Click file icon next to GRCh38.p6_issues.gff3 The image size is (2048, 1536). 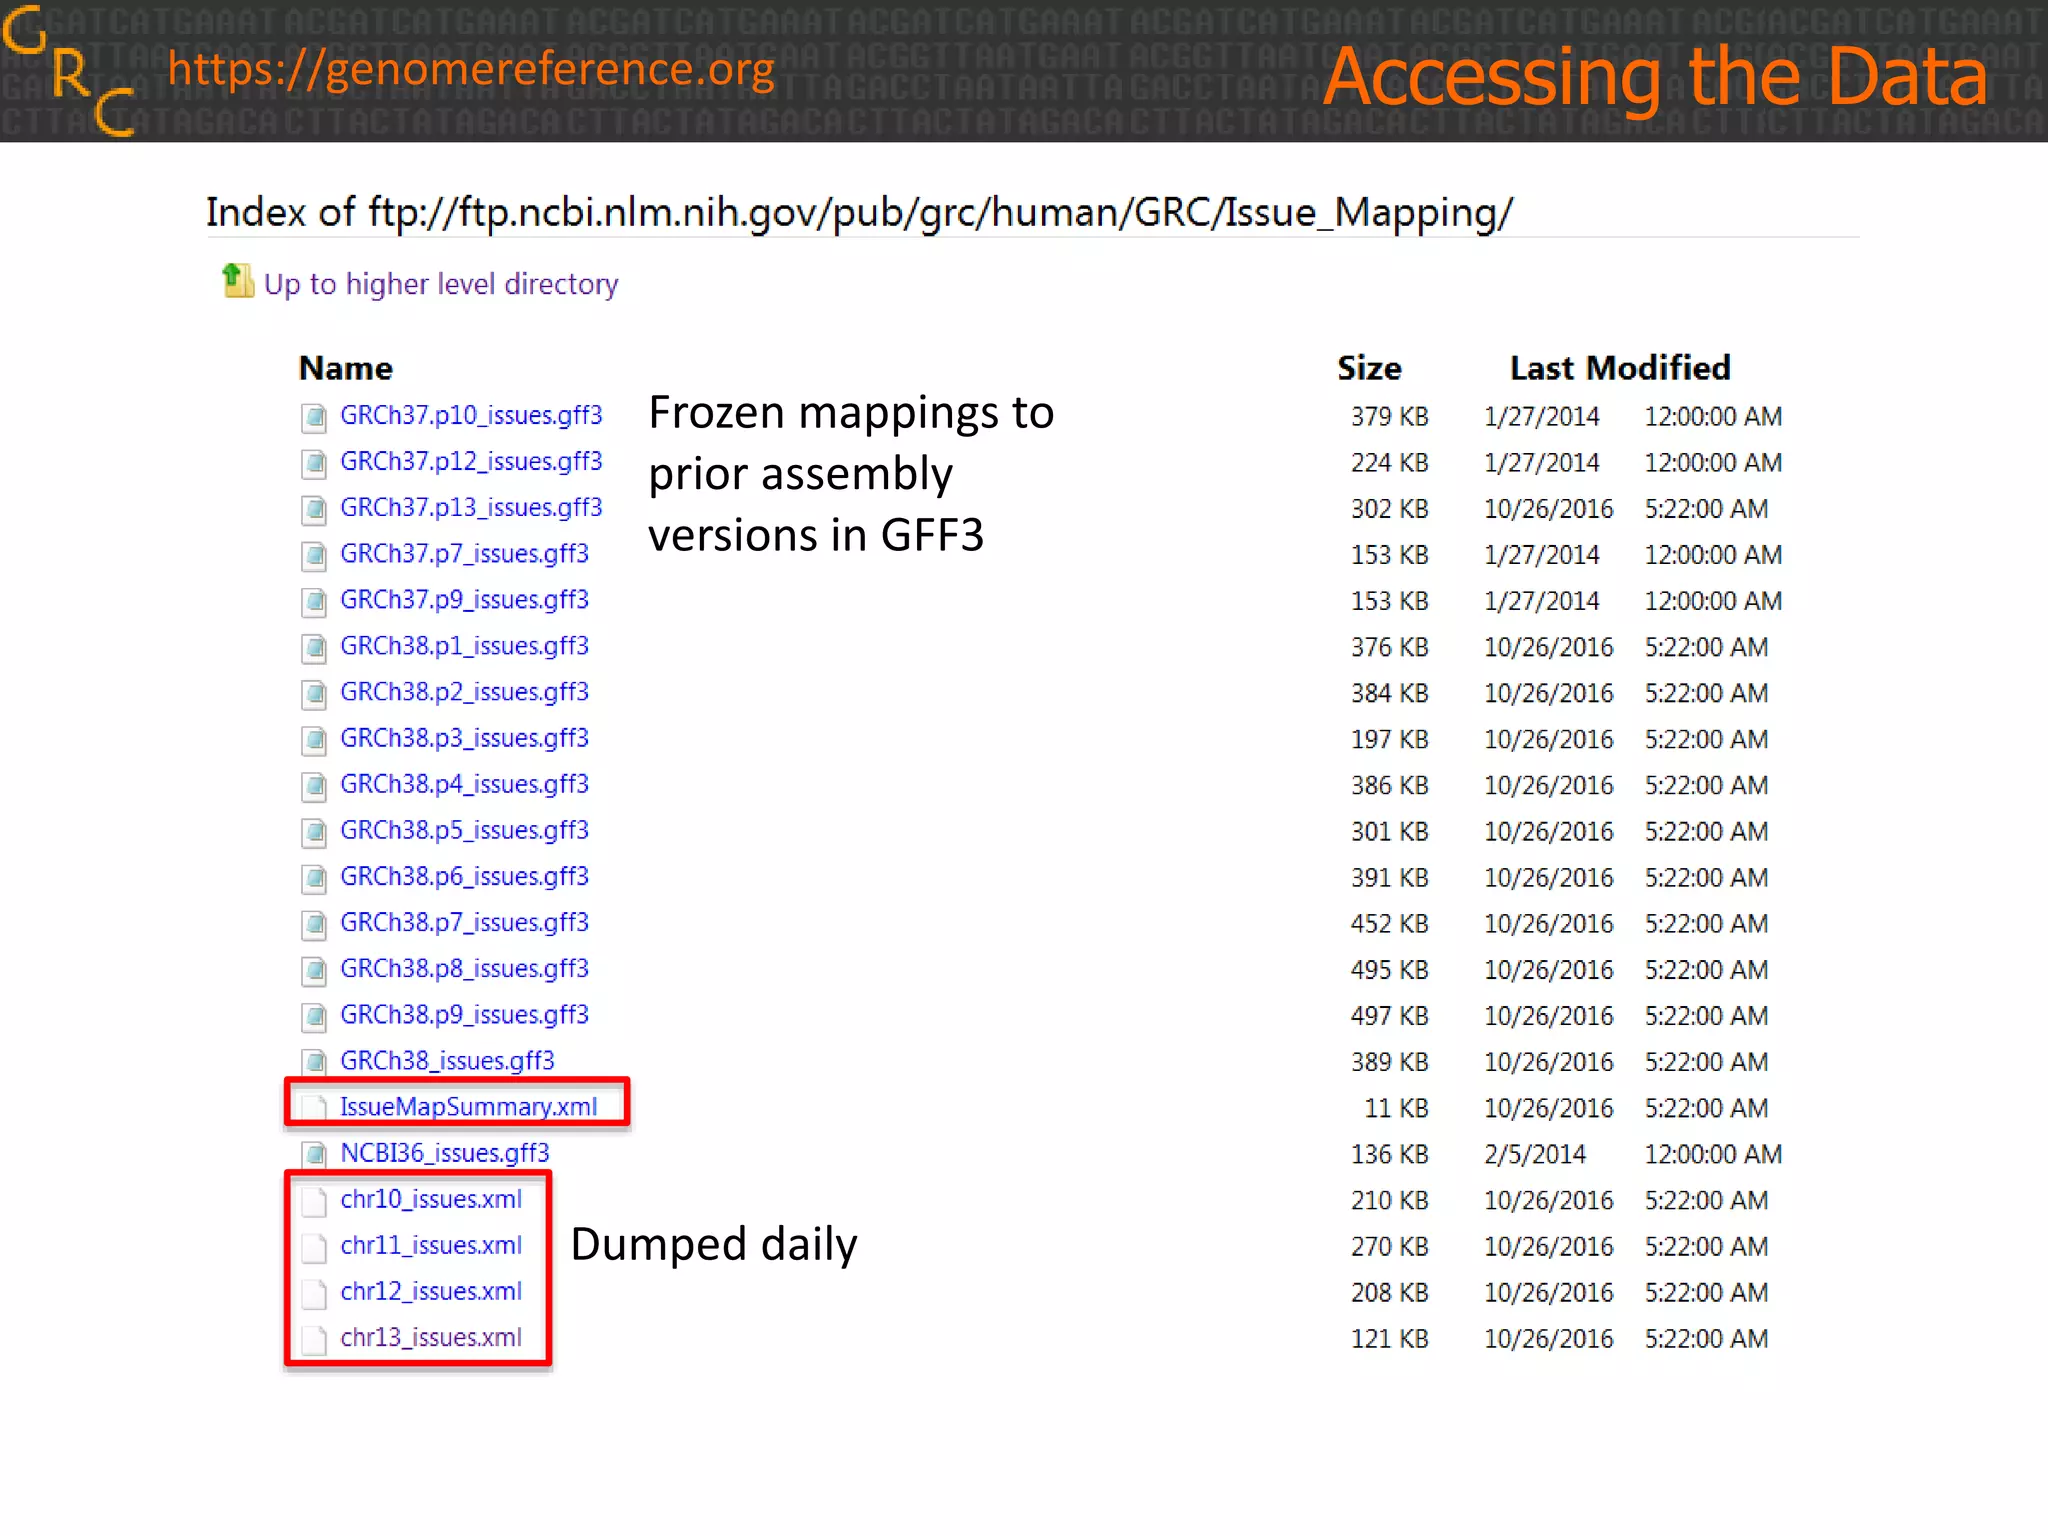tap(314, 877)
